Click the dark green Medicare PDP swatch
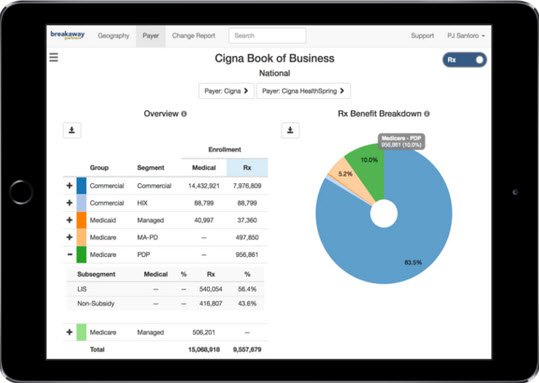539x383 pixels. click(x=81, y=254)
